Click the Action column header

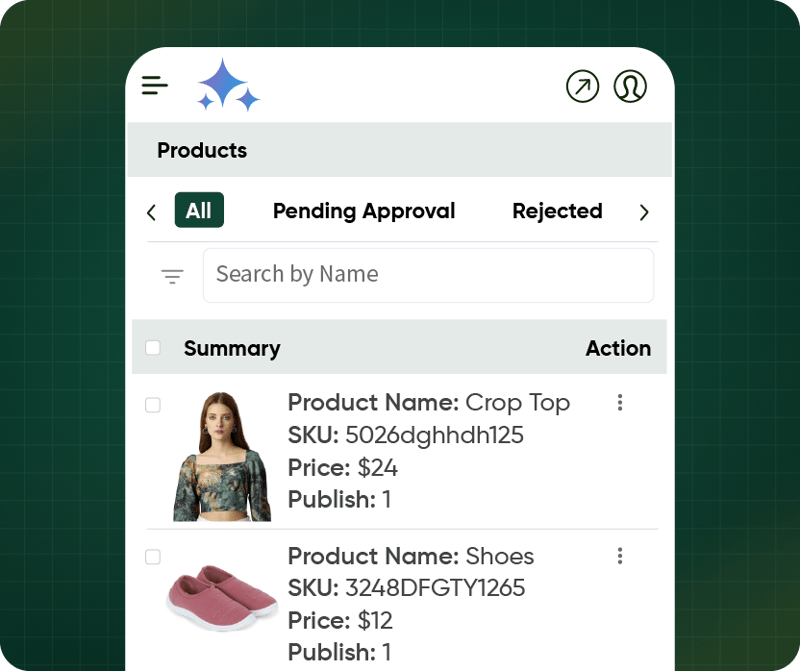[618, 348]
